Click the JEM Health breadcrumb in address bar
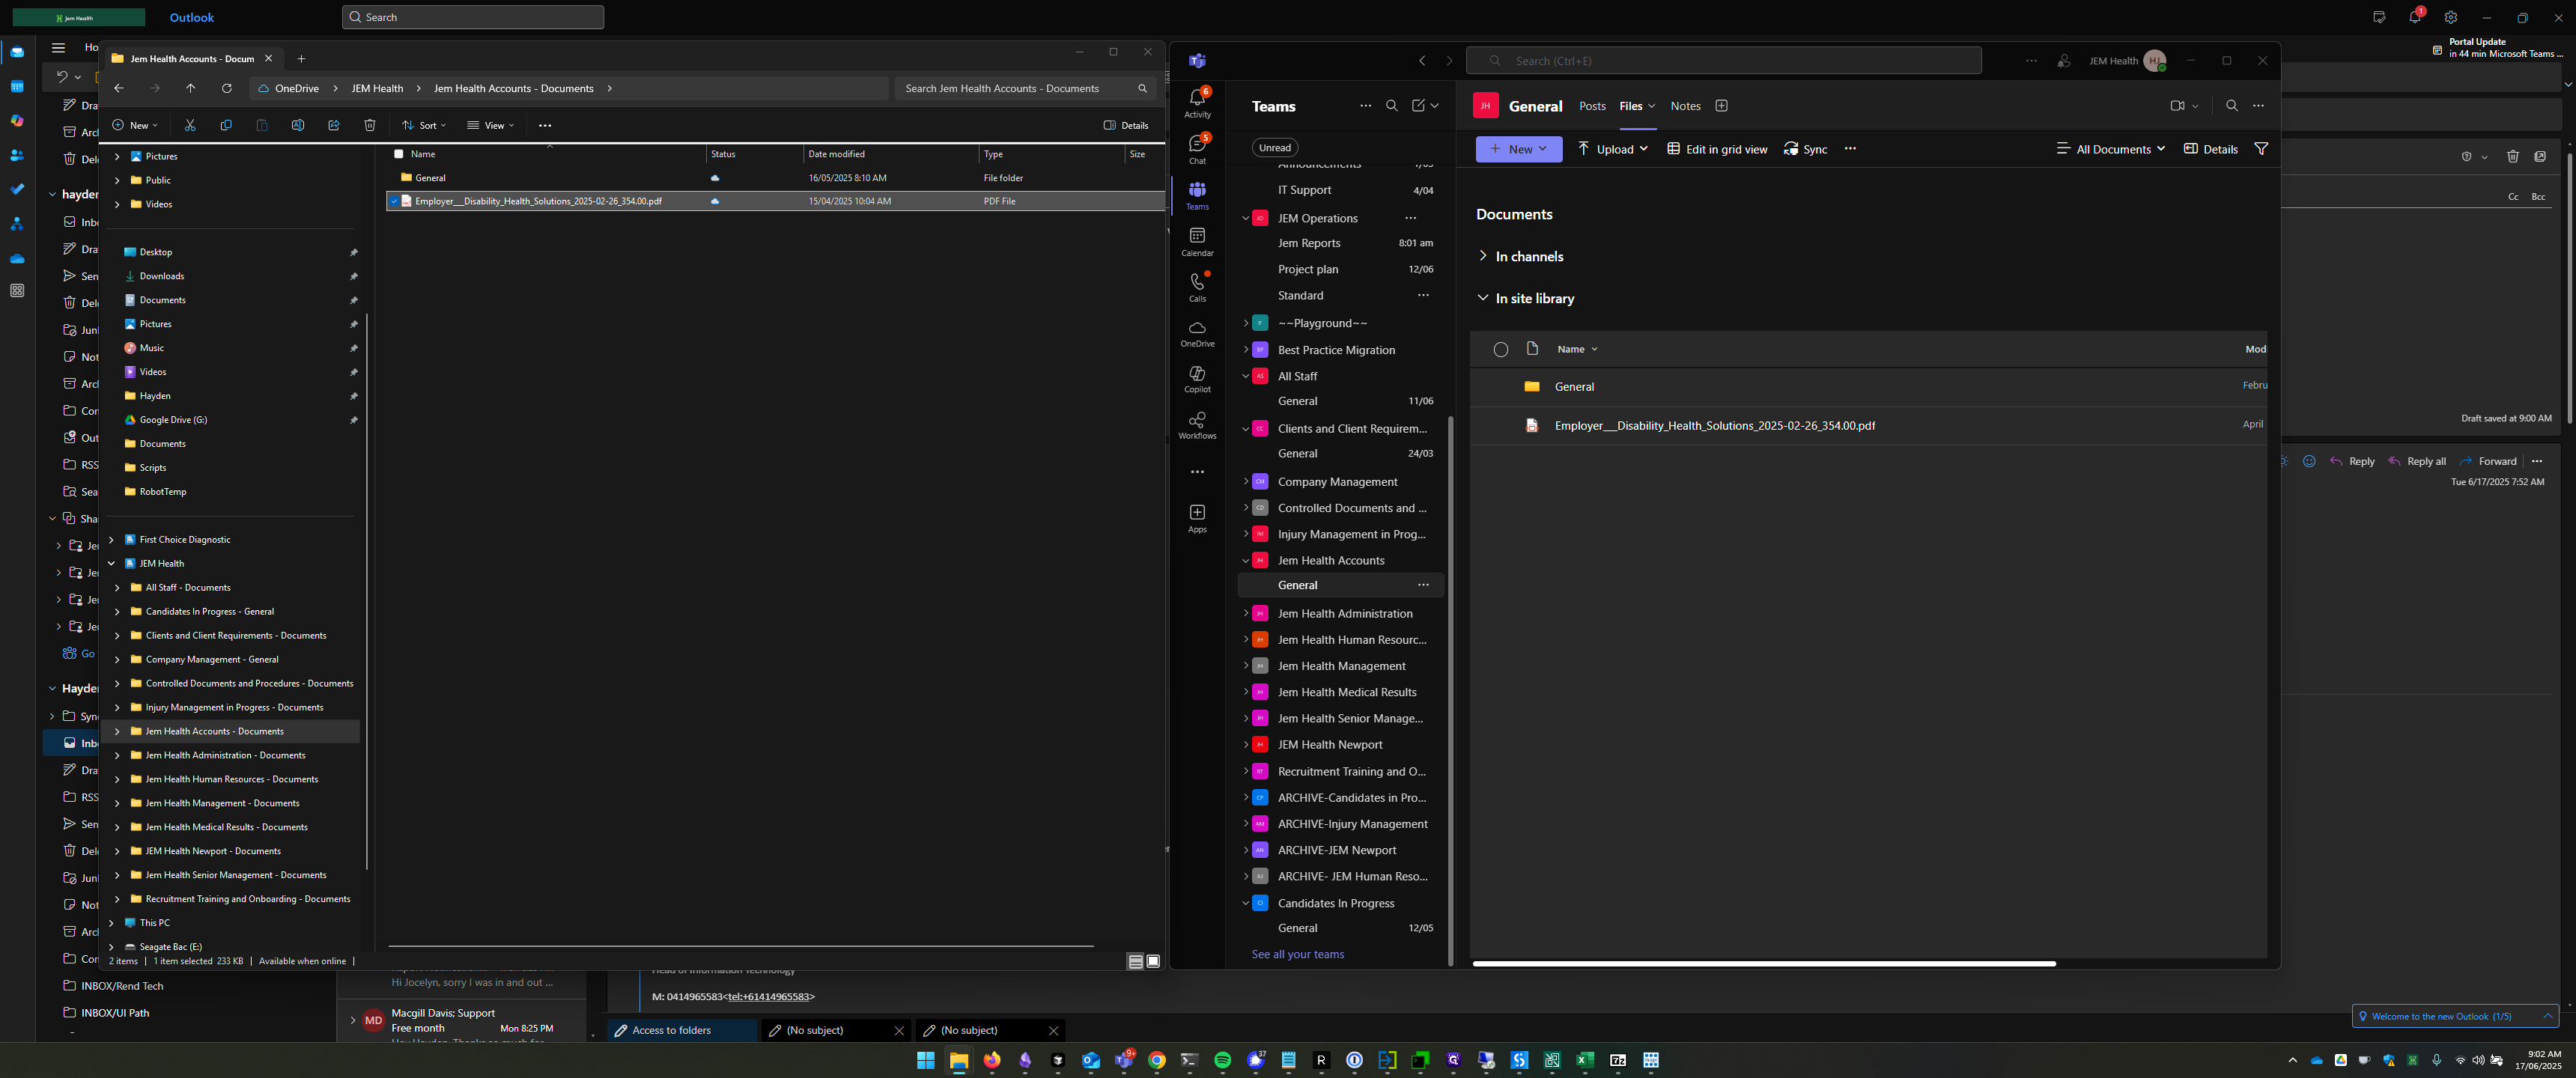The image size is (2576, 1078). 377,88
